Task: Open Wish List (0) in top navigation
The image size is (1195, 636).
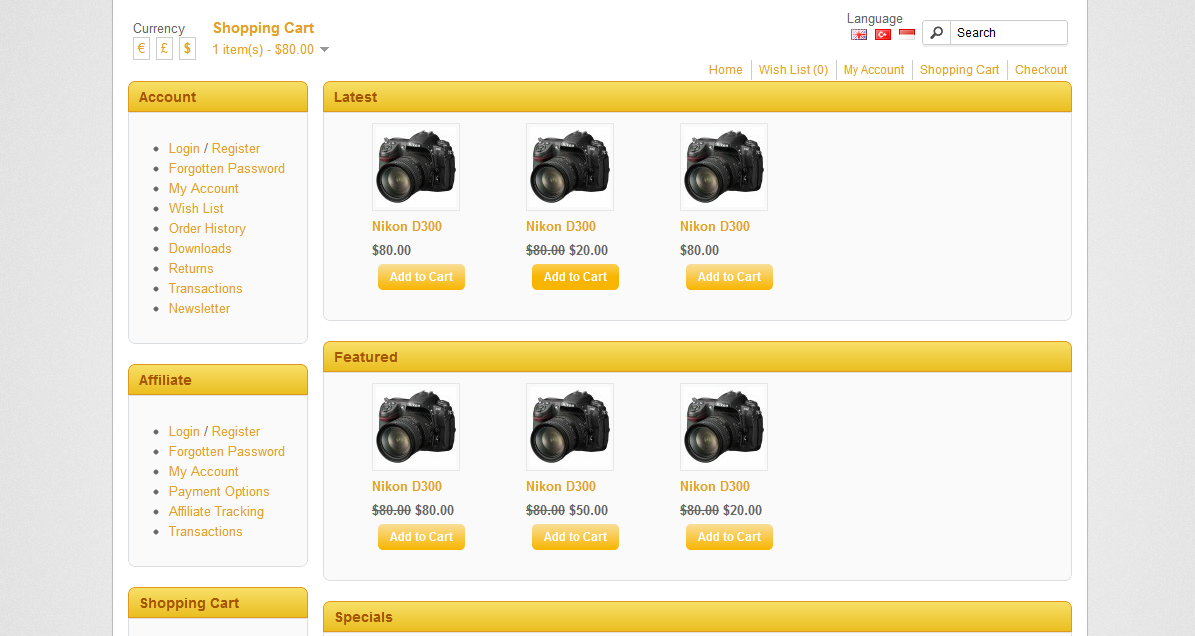Action: click(x=793, y=69)
